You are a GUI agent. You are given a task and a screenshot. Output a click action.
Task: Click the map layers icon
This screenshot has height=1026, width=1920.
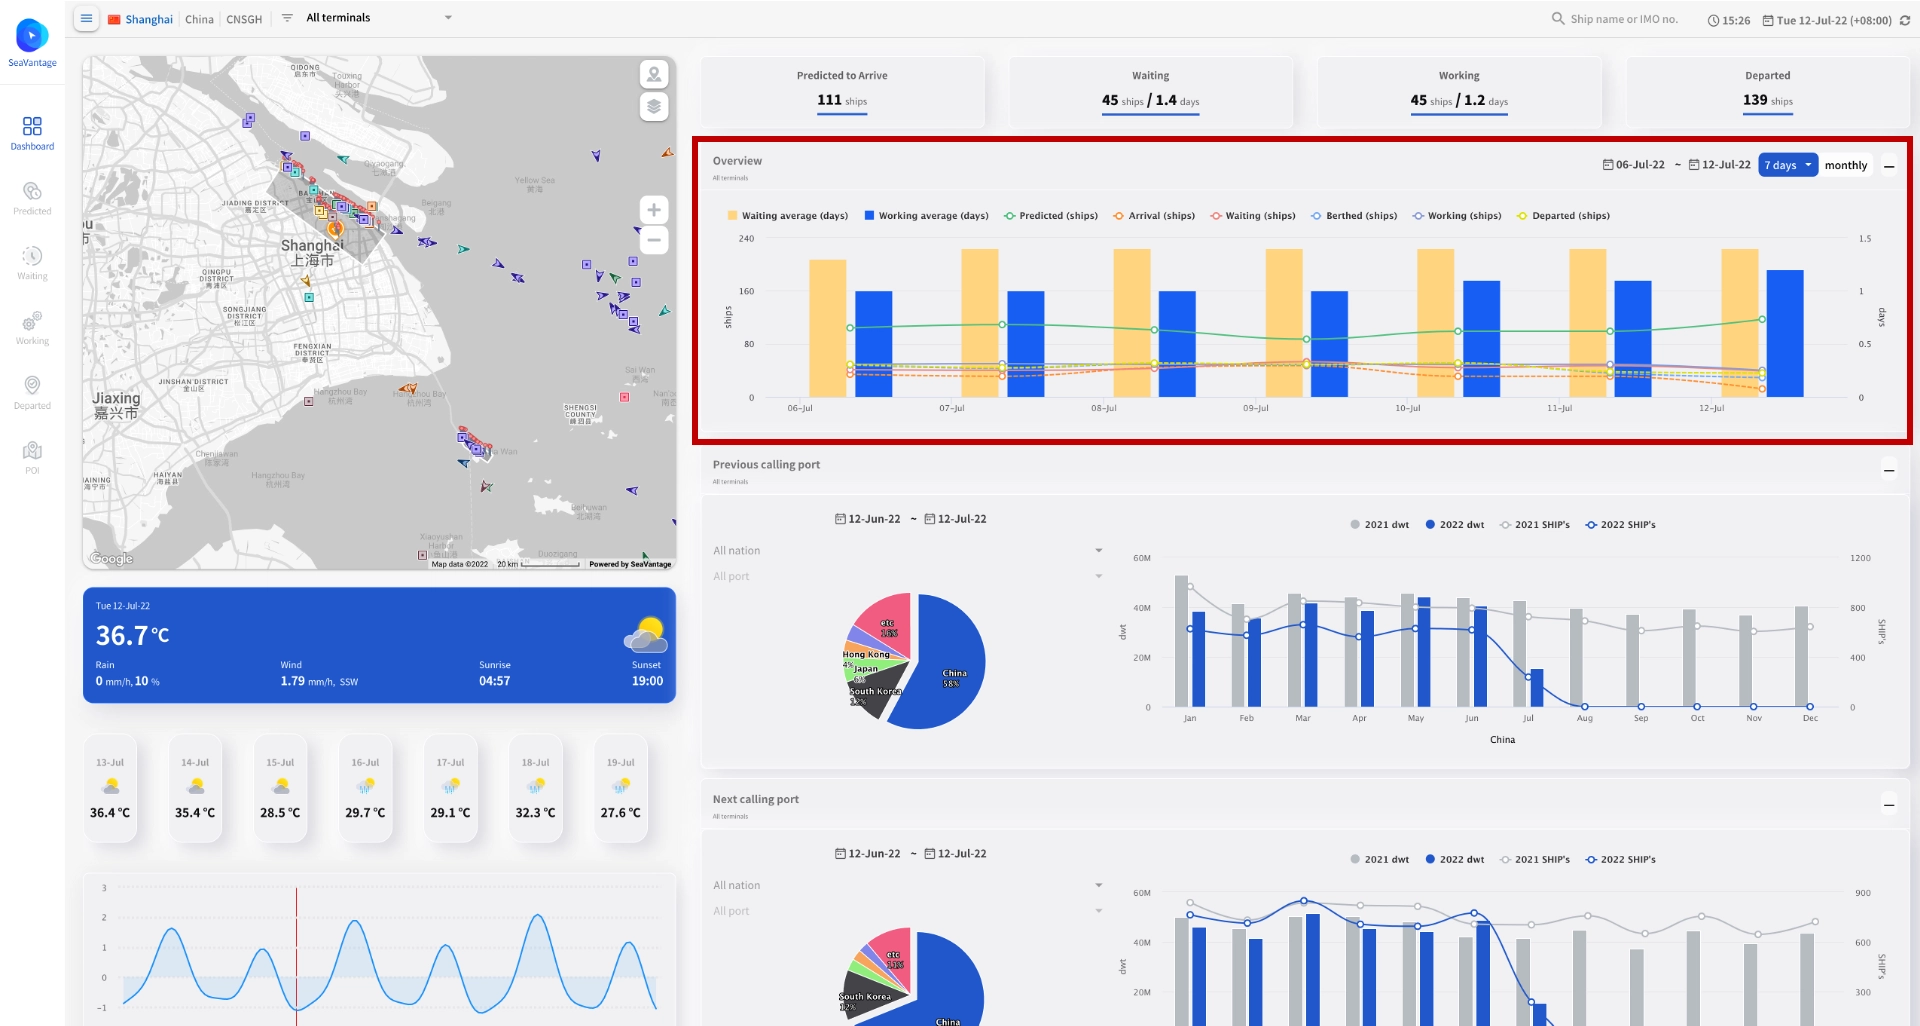click(654, 106)
